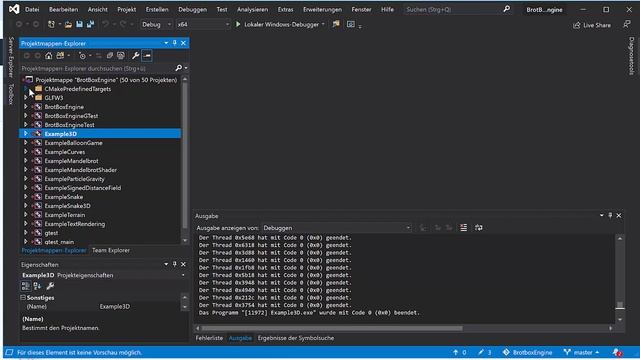Create a new project from toolbar icon

(x=51, y=24)
